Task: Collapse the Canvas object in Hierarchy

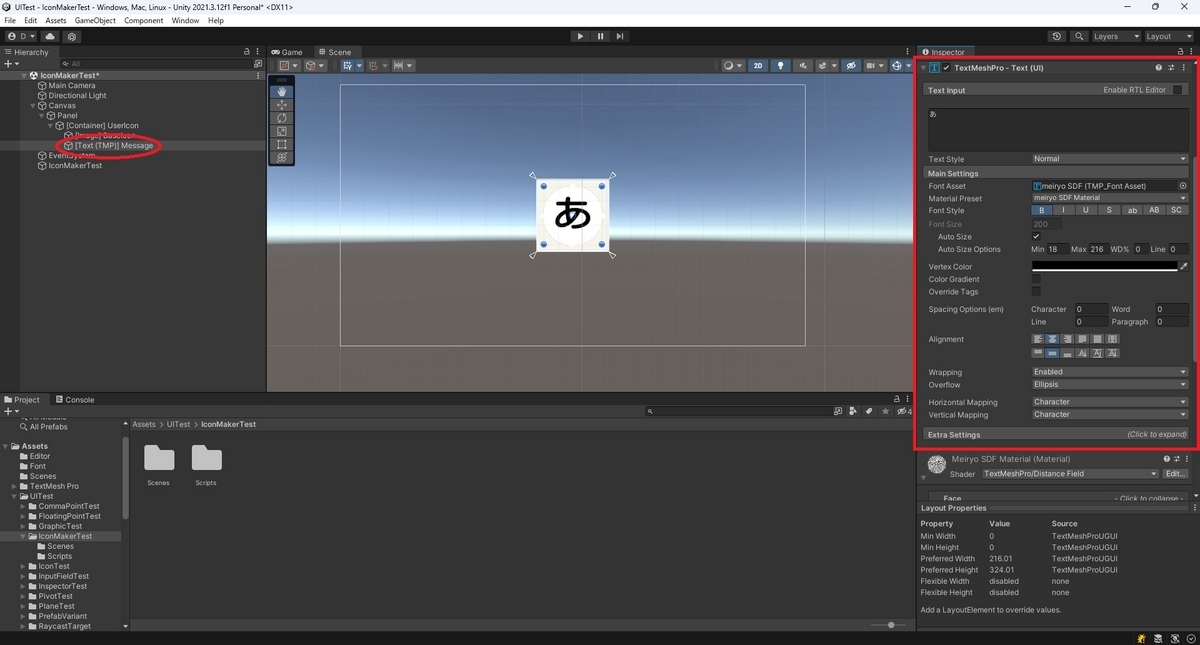Action: [x=34, y=105]
